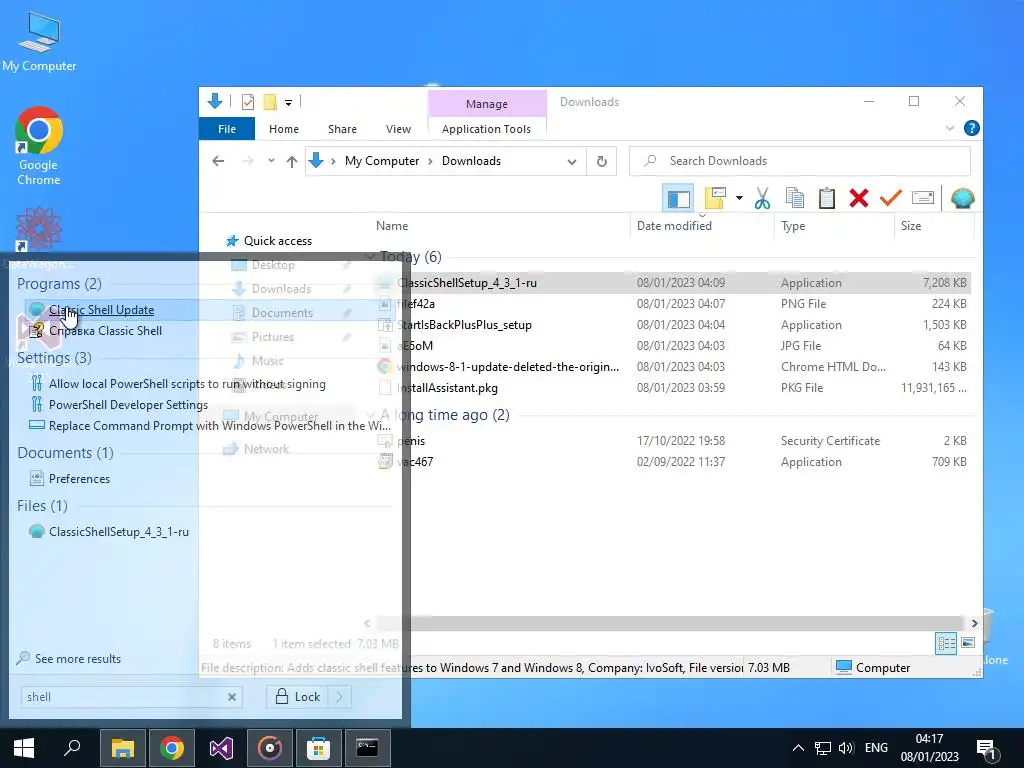Viewport: 1024px width, 768px height.
Task: Open ClassicShellSetup_4_3_1-ru file result in start menu
Action: [118, 532]
